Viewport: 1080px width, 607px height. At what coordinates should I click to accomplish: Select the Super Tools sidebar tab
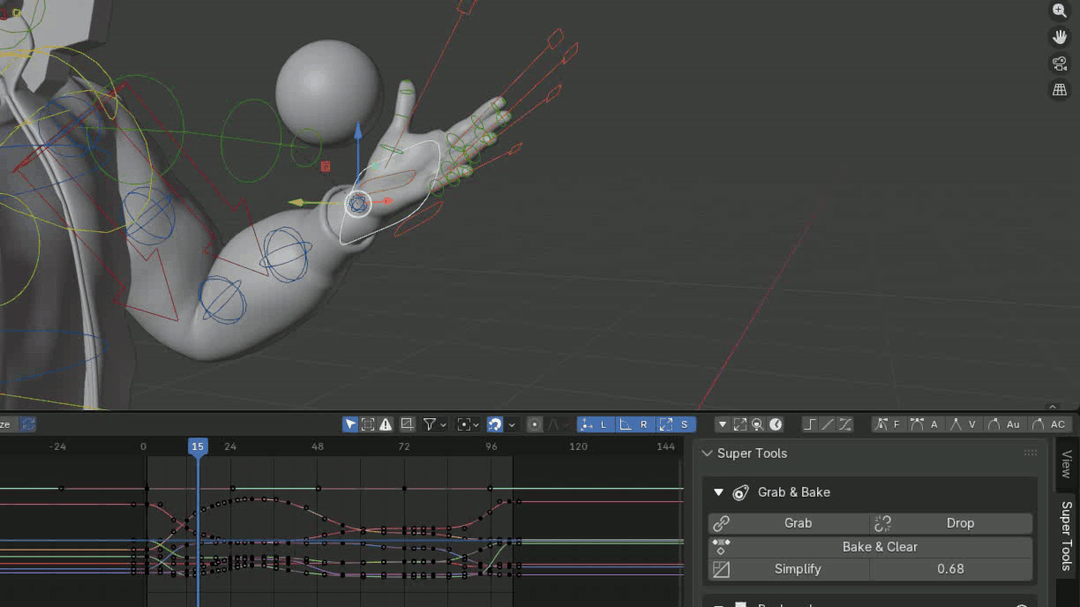1066,536
